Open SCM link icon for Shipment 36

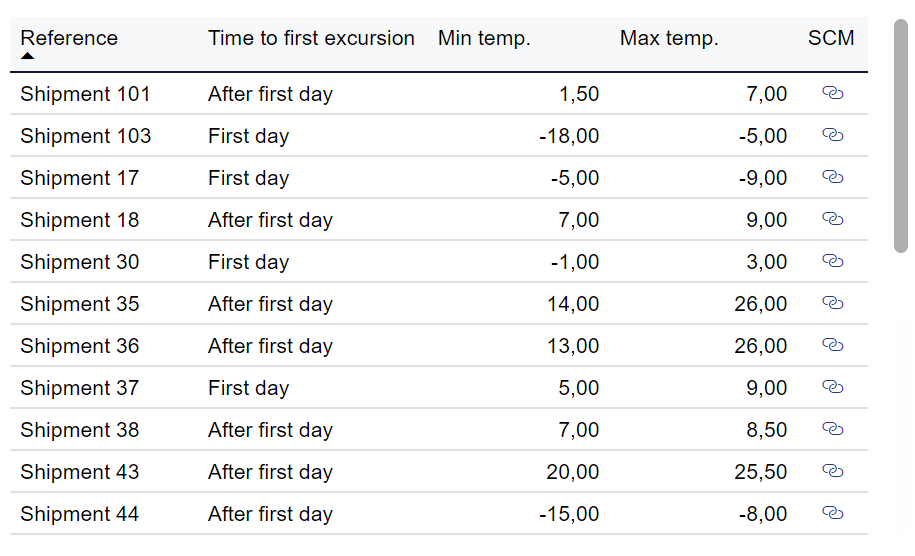coord(833,345)
